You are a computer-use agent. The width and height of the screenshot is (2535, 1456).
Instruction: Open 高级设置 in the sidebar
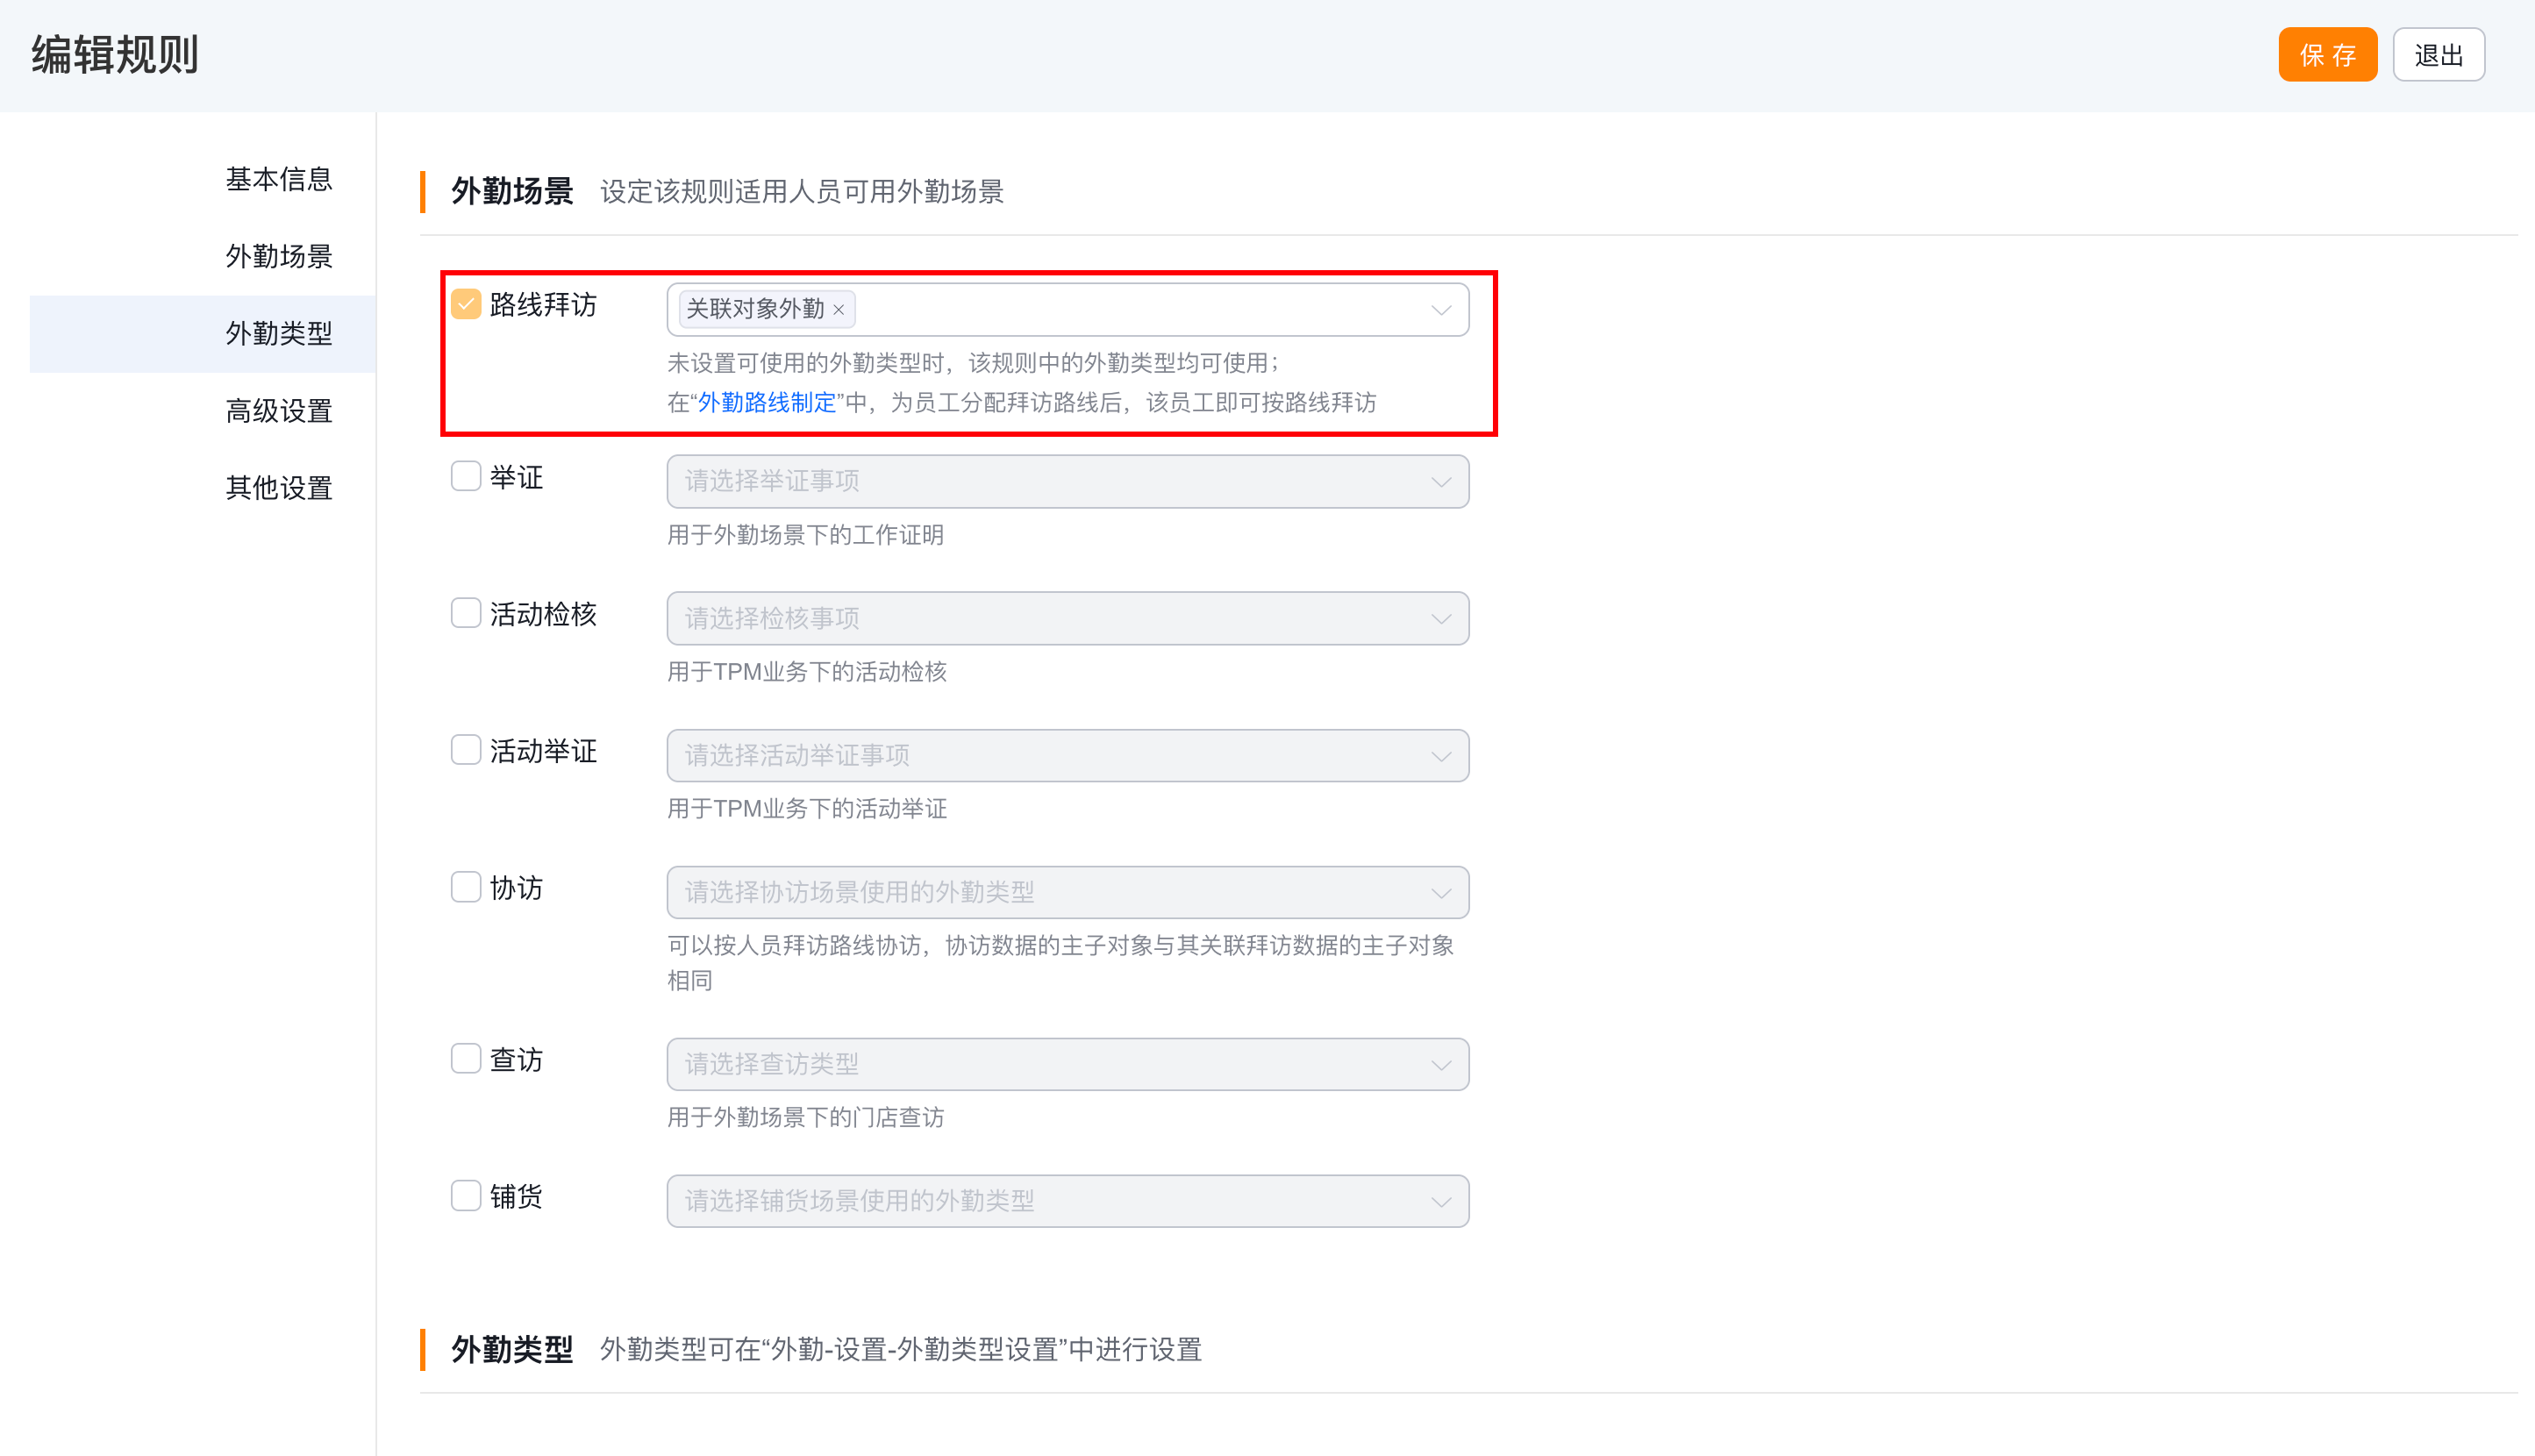(279, 411)
